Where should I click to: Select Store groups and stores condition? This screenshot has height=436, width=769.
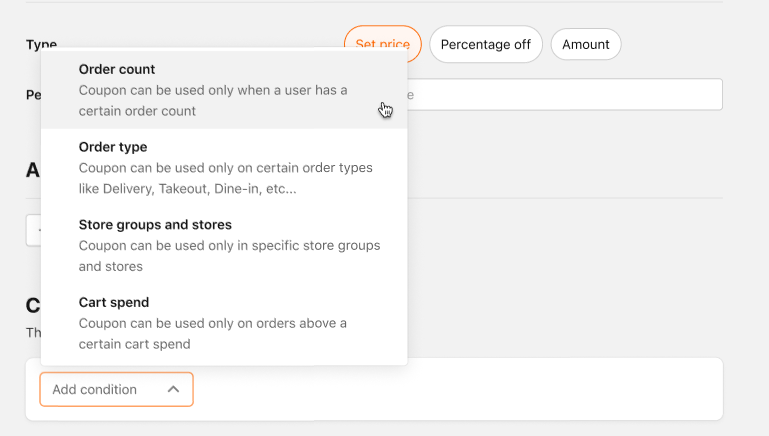pyautogui.click(x=155, y=224)
